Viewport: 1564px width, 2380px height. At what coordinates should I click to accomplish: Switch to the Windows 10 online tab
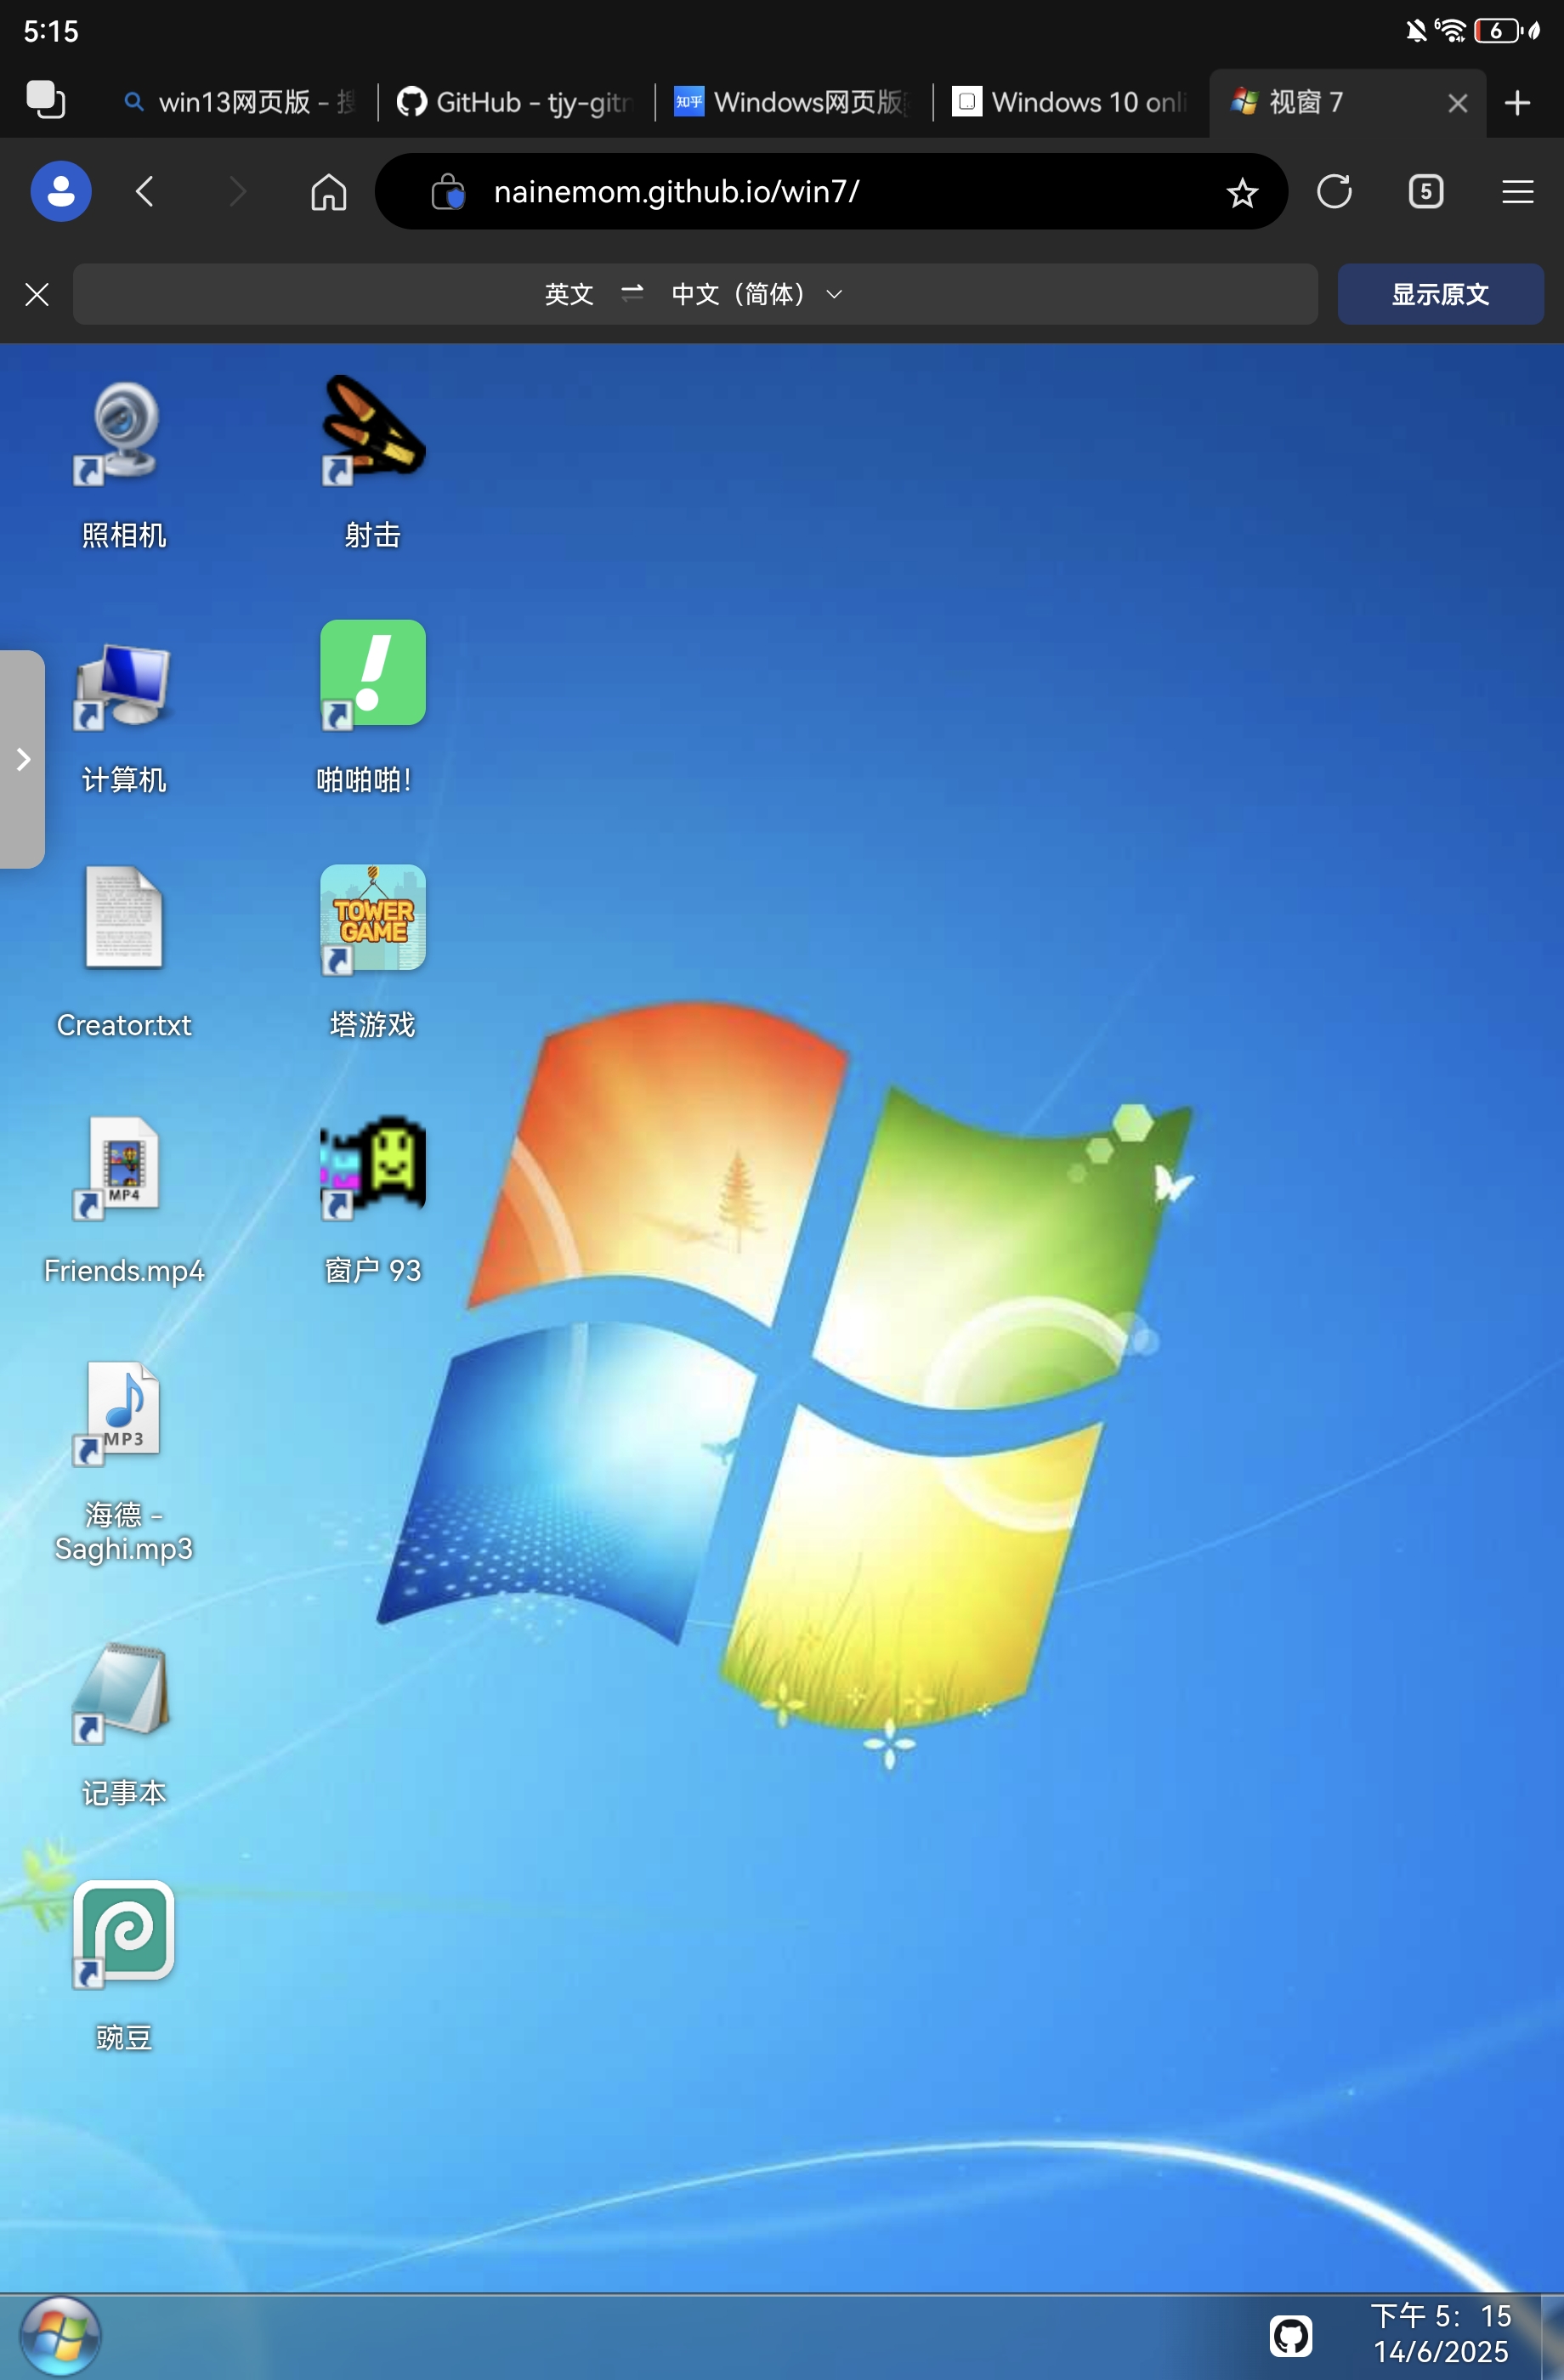pyautogui.click(x=1069, y=102)
